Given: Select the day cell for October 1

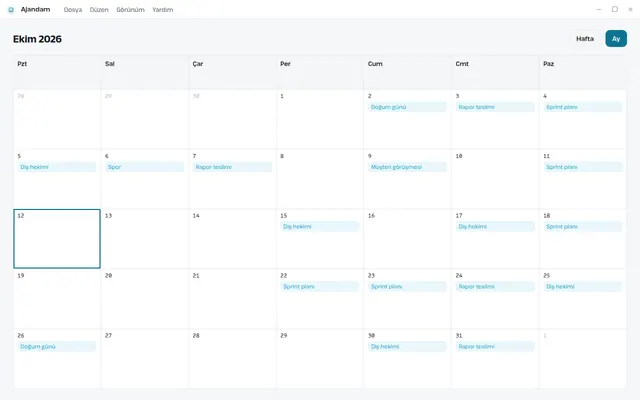Looking at the screenshot, I should 320,119.
